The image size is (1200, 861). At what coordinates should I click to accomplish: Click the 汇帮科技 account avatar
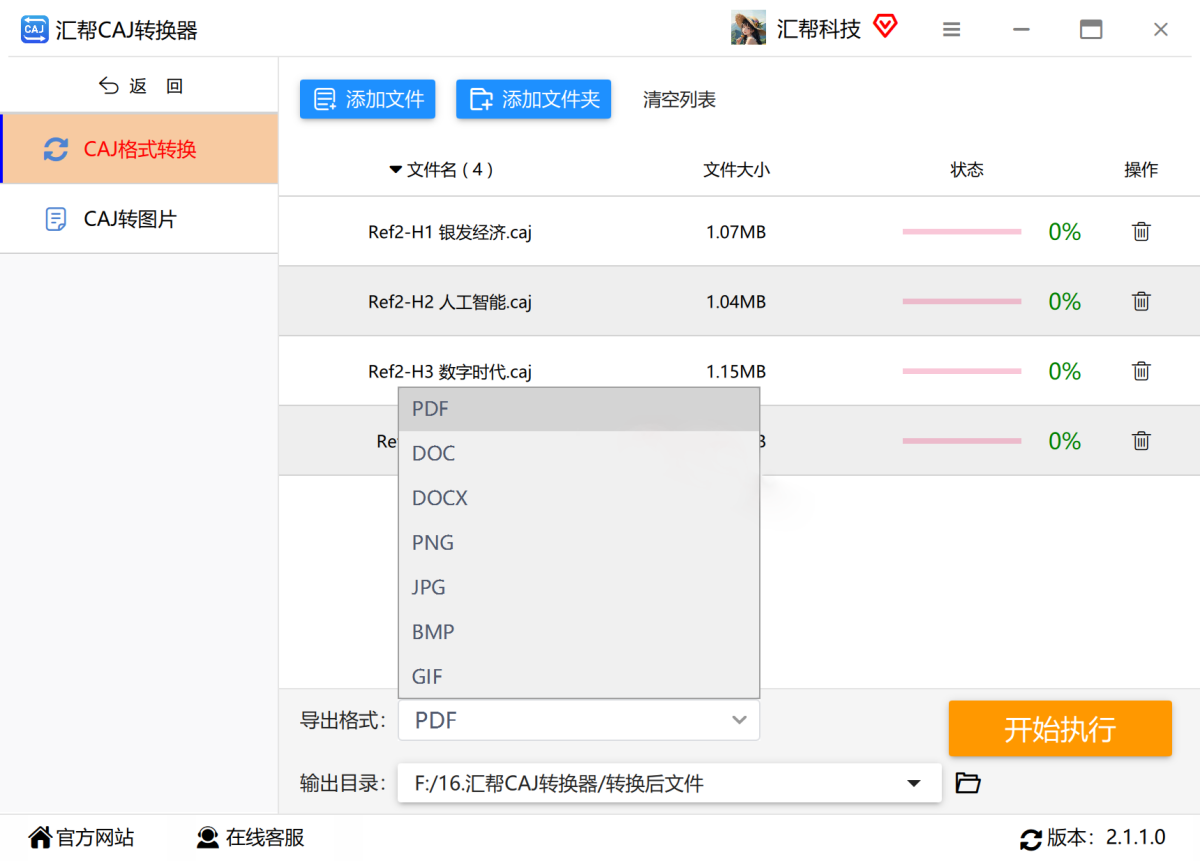748,27
